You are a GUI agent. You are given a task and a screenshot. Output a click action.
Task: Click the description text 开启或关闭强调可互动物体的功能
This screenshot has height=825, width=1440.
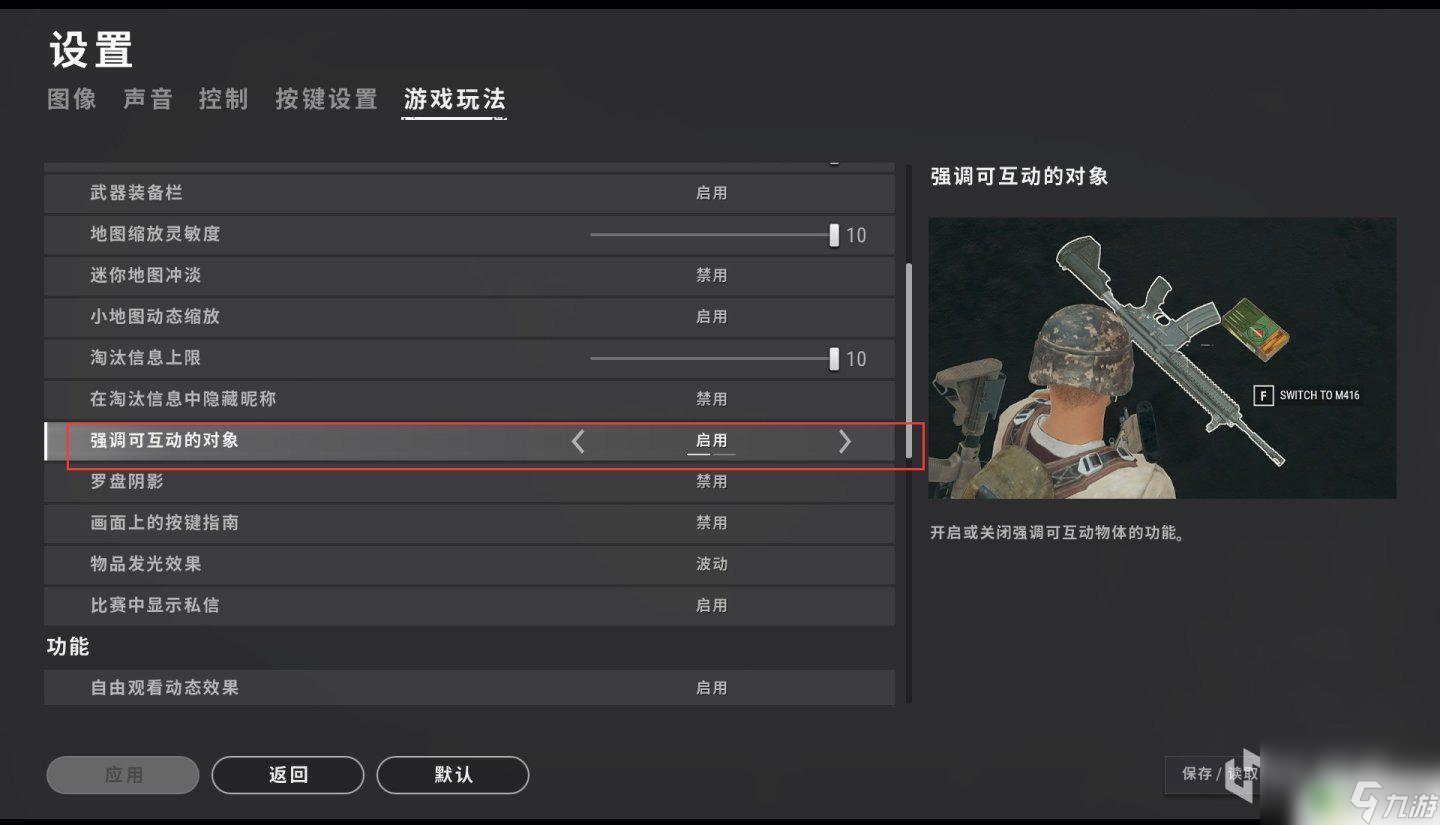point(1058,533)
